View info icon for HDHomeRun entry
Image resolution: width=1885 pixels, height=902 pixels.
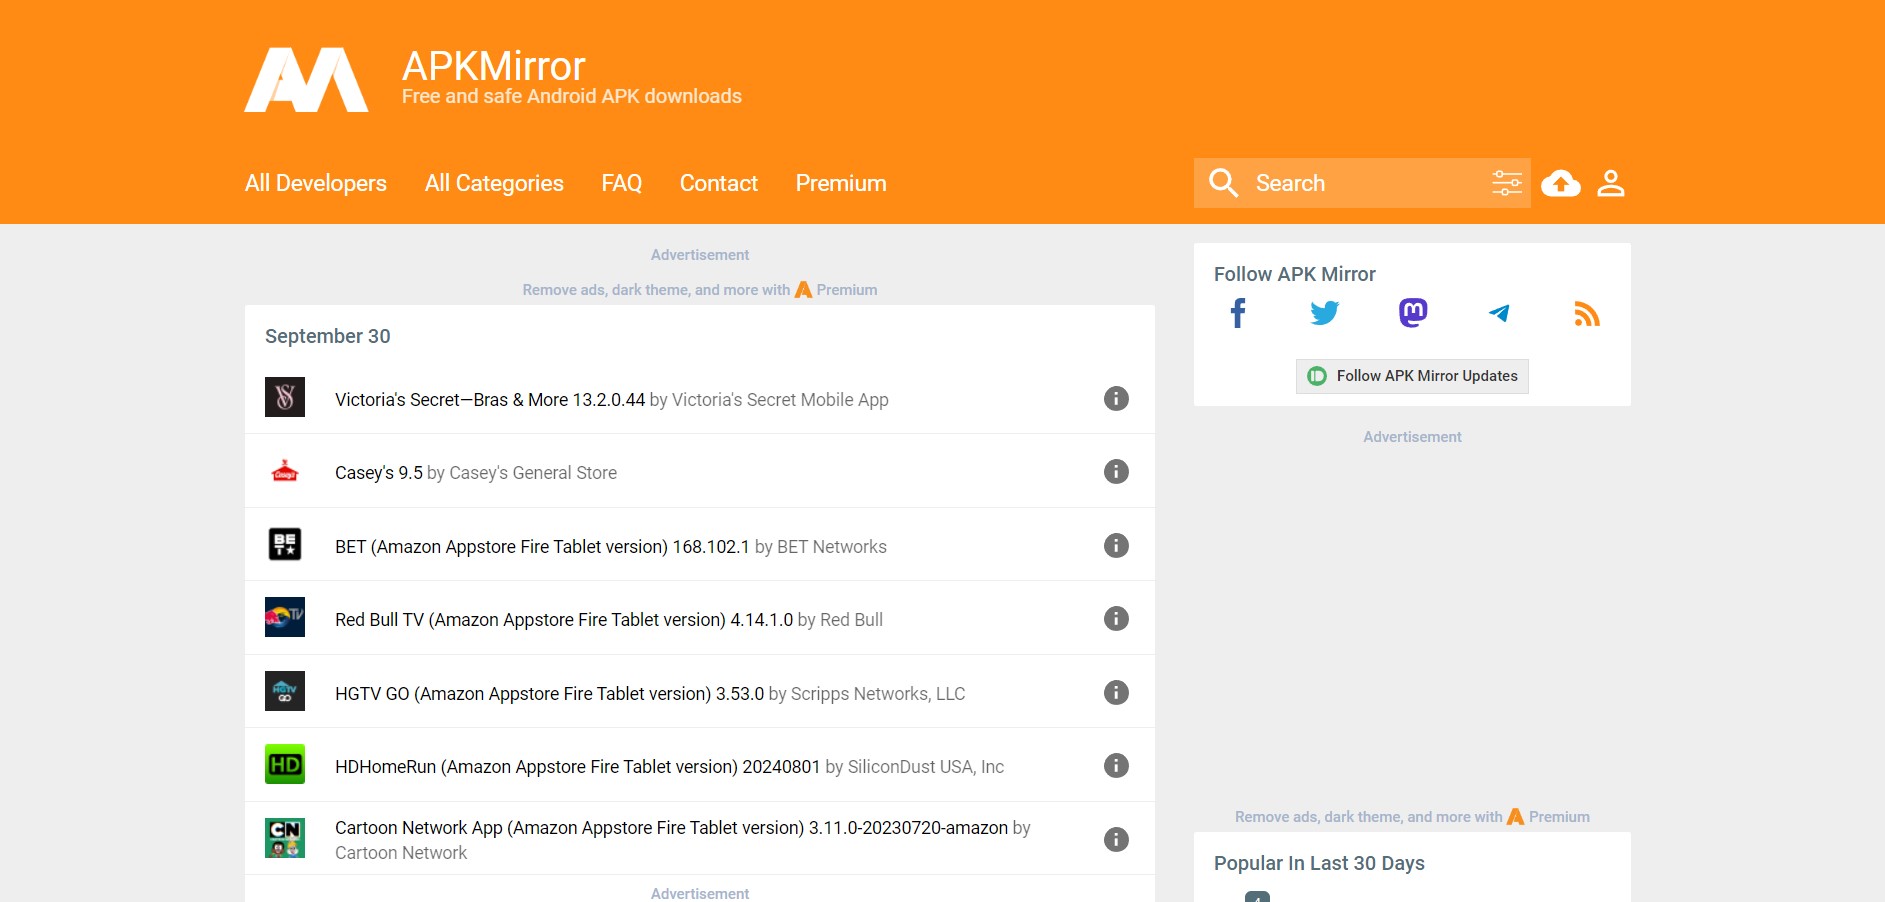click(x=1116, y=765)
